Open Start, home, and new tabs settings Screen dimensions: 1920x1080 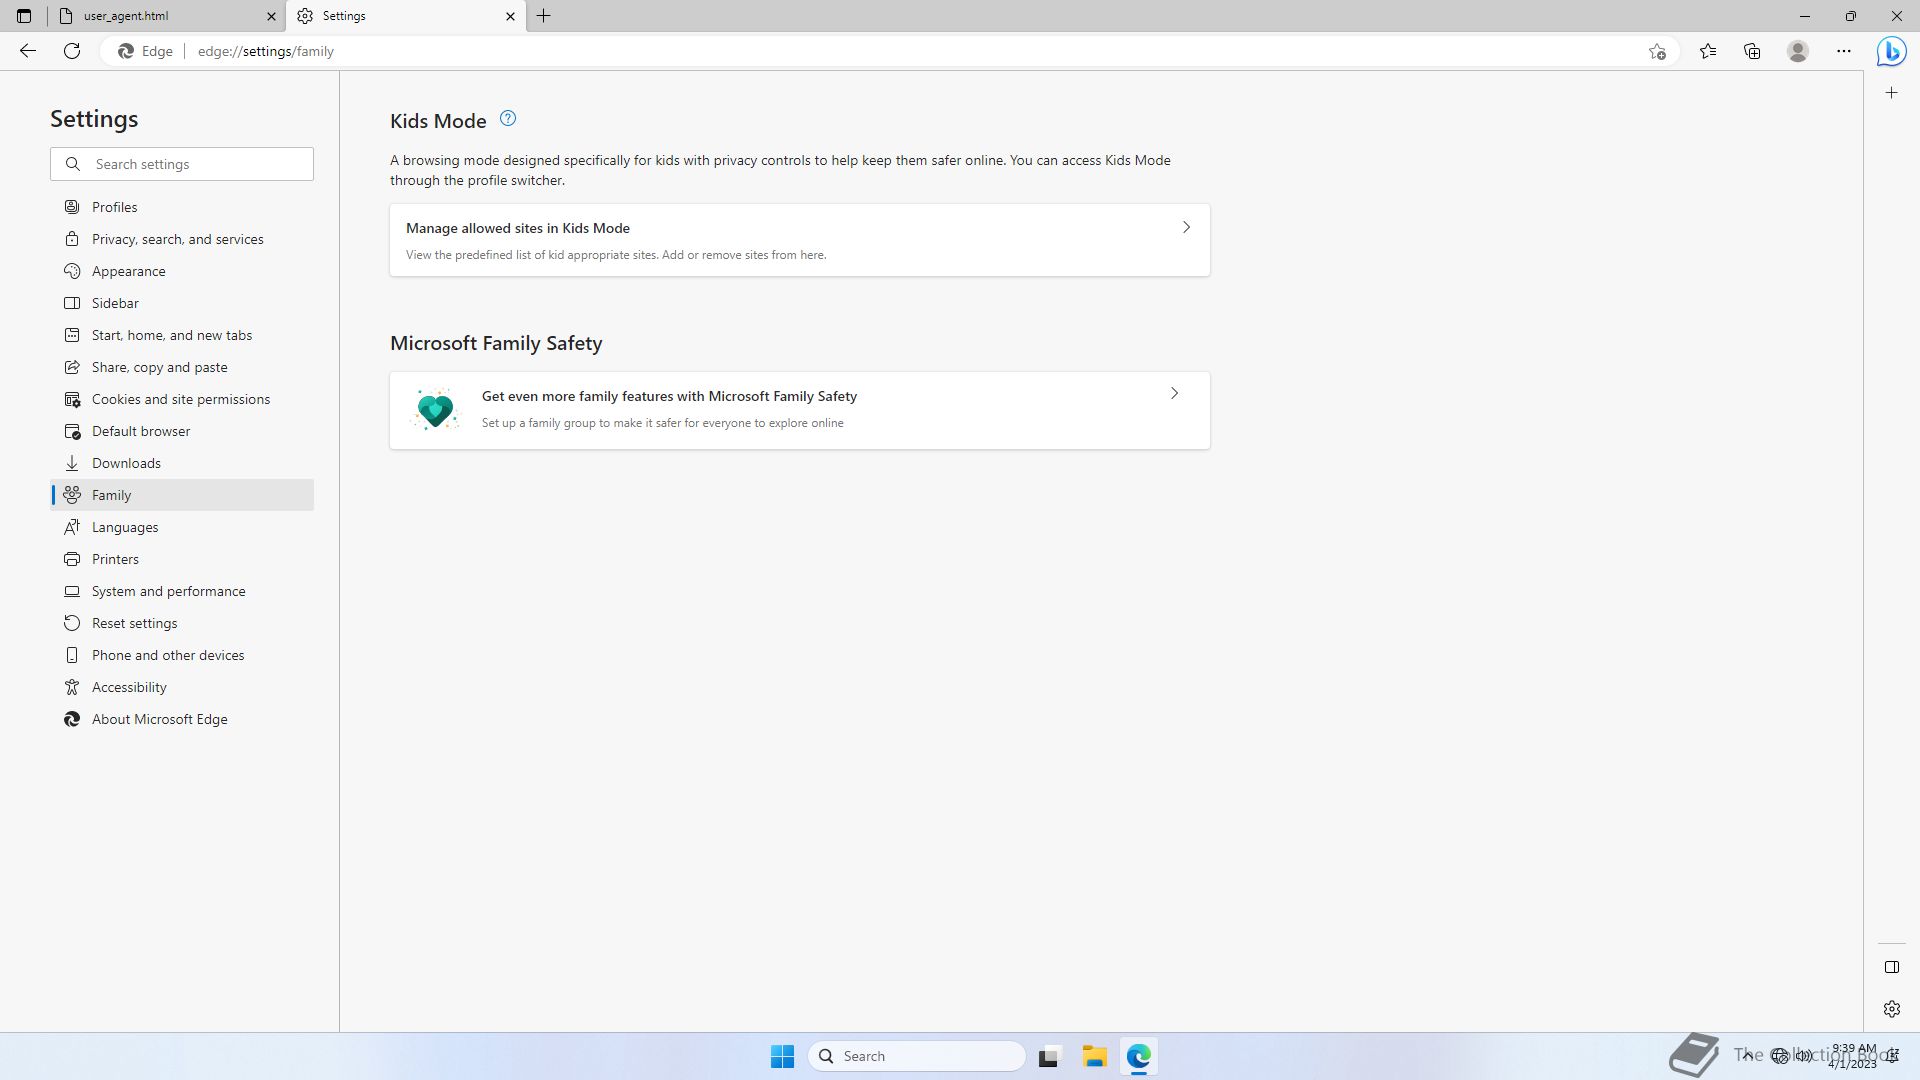(182, 335)
